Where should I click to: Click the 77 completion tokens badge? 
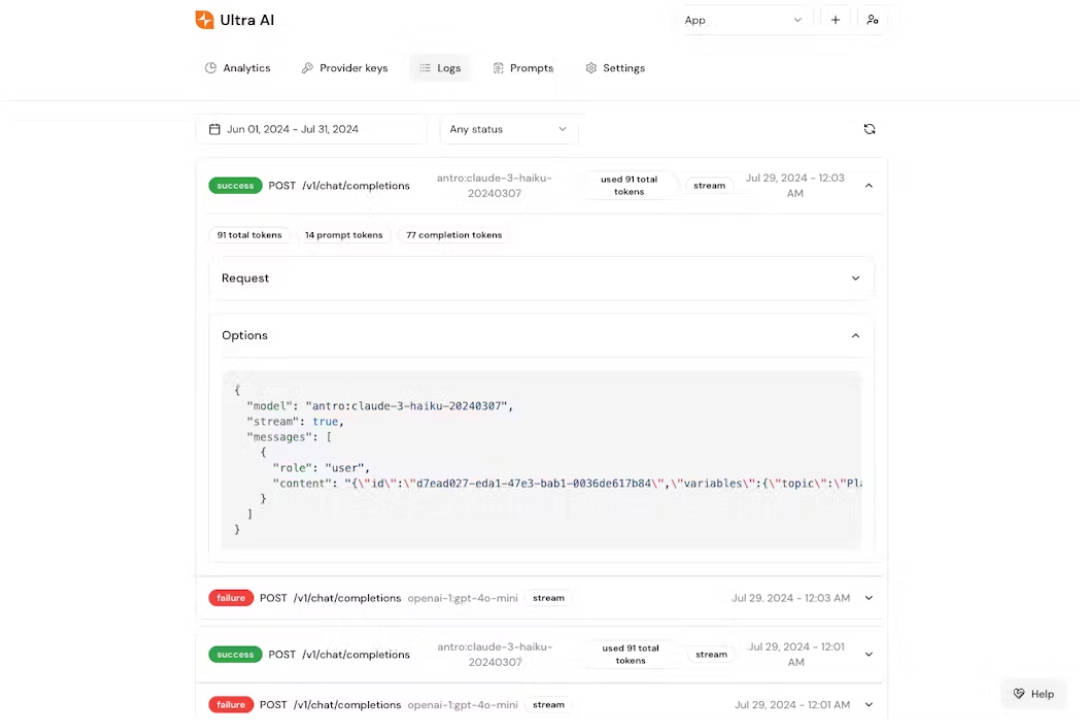(x=454, y=235)
